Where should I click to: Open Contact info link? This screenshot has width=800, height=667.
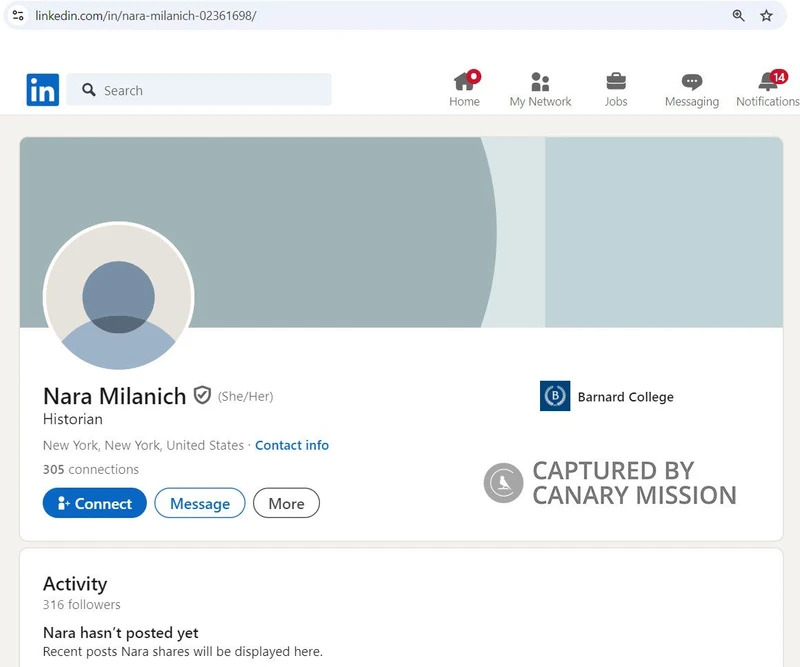pos(292,445)
